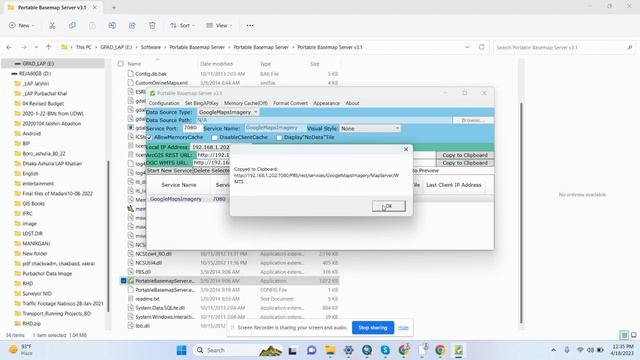
Task: Open the See more ellipsis menu
Action: point(250,25)
